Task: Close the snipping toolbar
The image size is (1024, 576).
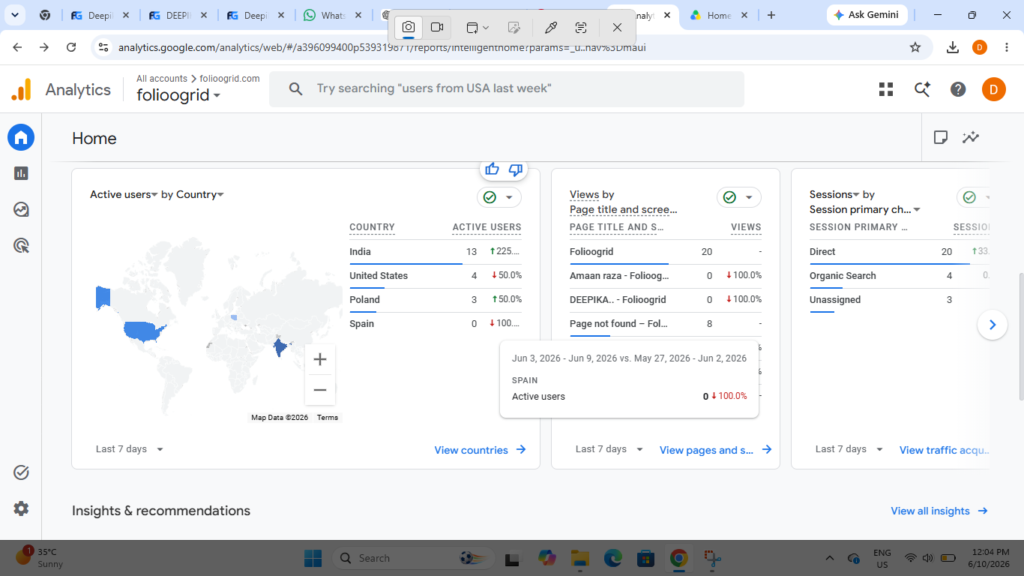Action: (617, 27)
